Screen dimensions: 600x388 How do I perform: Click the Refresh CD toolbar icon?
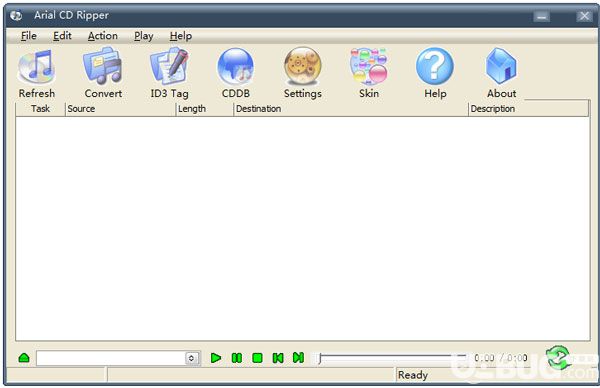point(36,67)
